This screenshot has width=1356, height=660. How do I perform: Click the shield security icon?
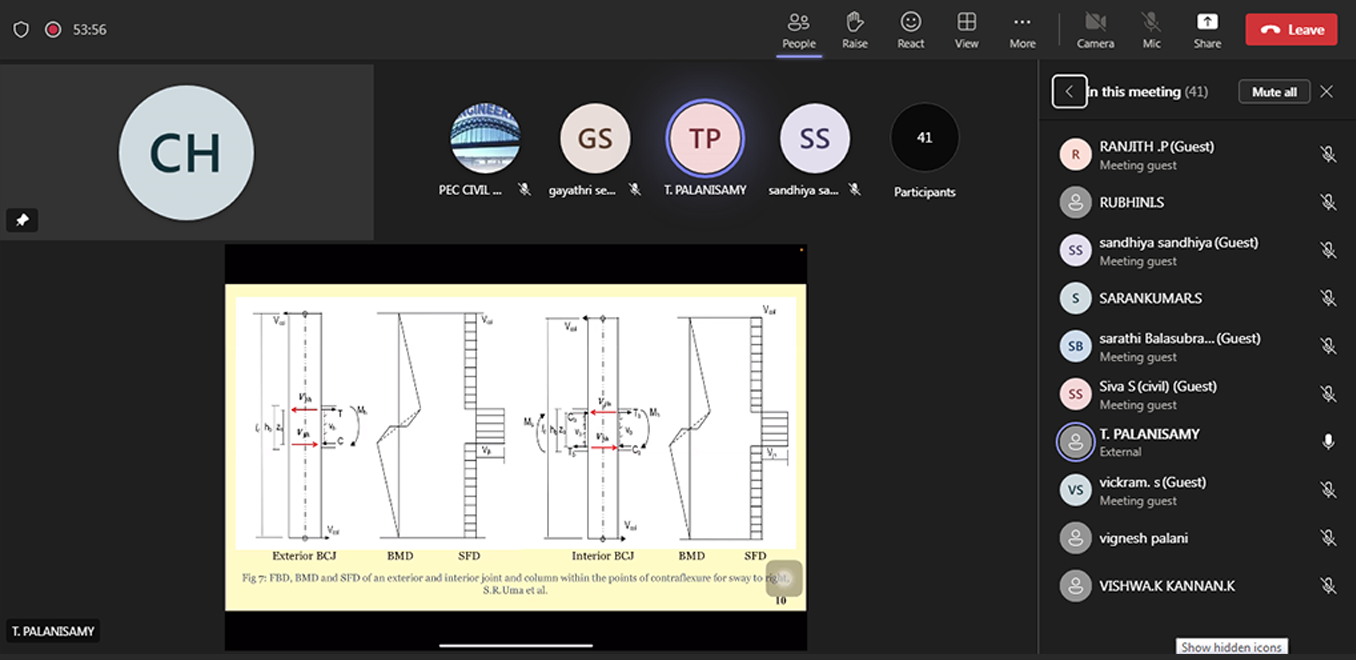pyautogui.click(x=21, y=30)
